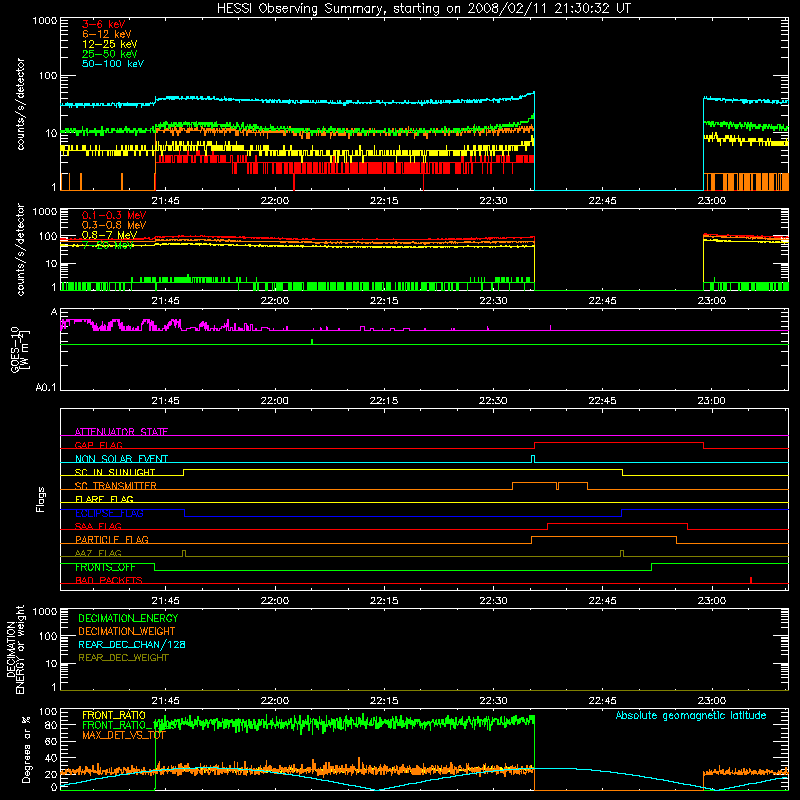800x800 pixels.
Task: Click the 80 tick label in bottom panel
Action: pos(51,725)
